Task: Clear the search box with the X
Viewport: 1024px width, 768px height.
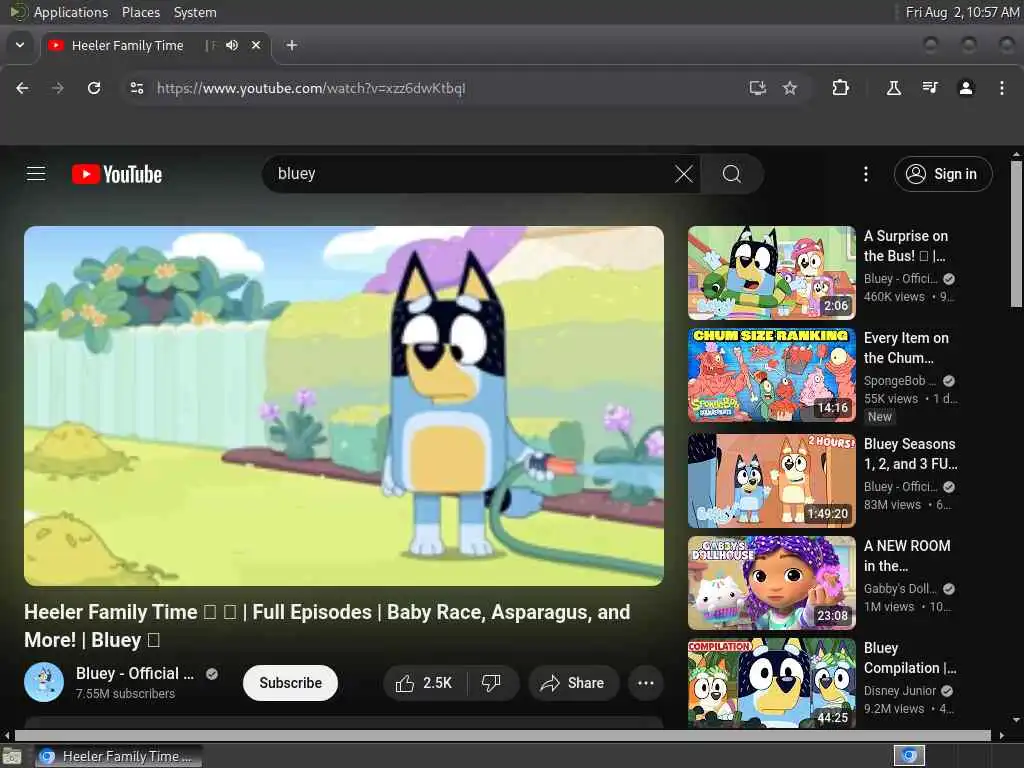Action: tap(684, 174)
